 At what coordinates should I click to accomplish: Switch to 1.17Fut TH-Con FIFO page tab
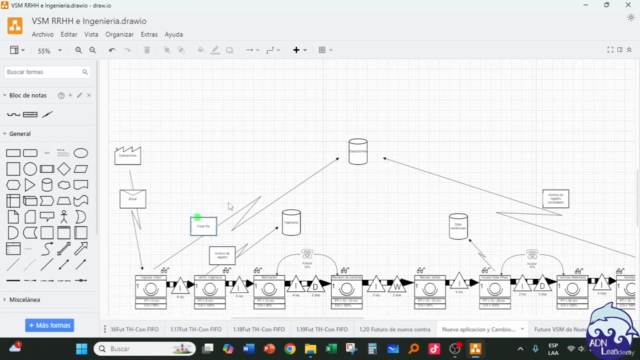(x=196, y=329)
